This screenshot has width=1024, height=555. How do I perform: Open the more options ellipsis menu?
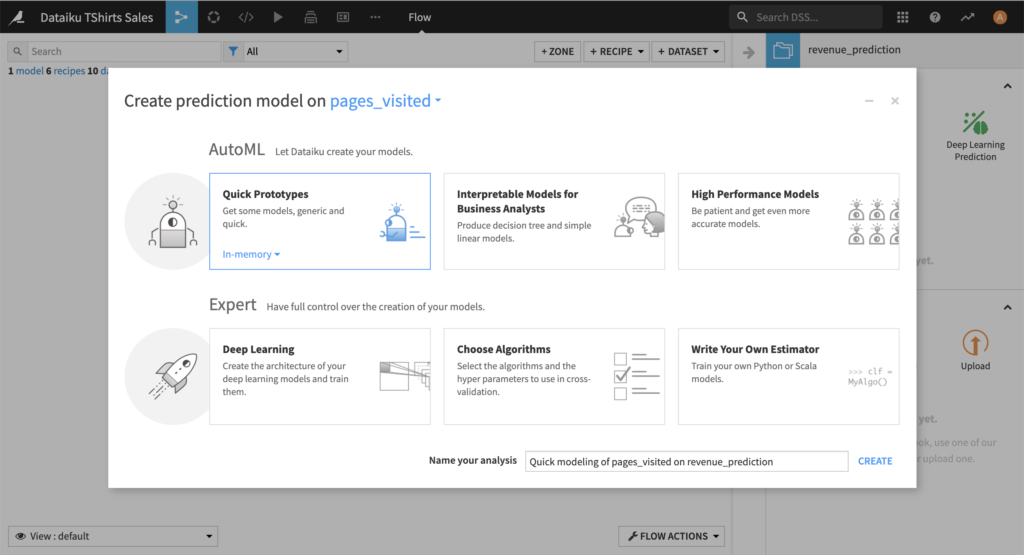[x=375, y=17]
